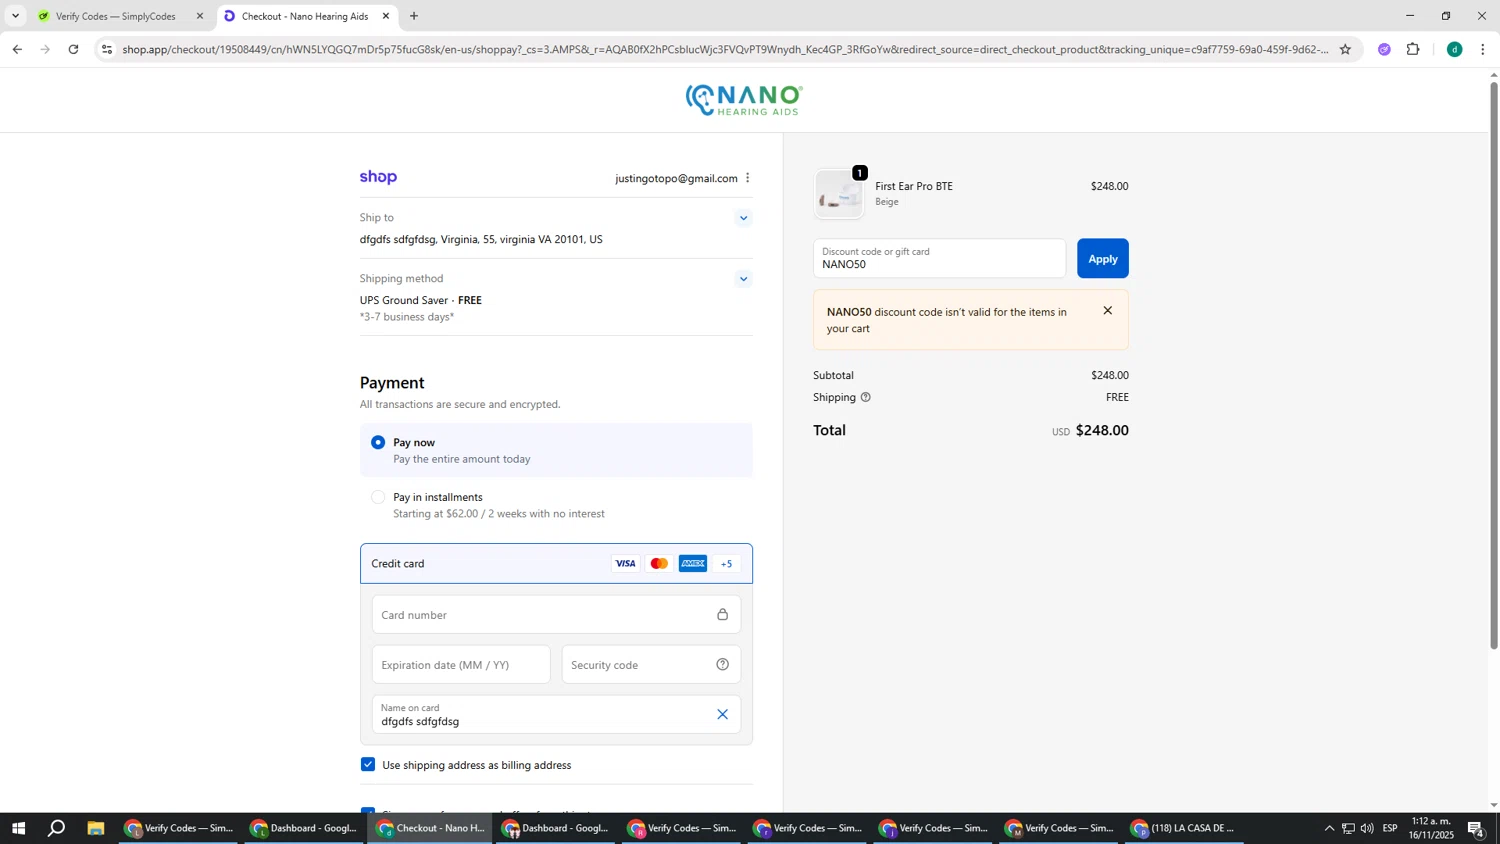The width and height of the screenshot is (1500, 844).
Task: Dismiss the NANO50 invalid code message
Action: point(1107,311)
